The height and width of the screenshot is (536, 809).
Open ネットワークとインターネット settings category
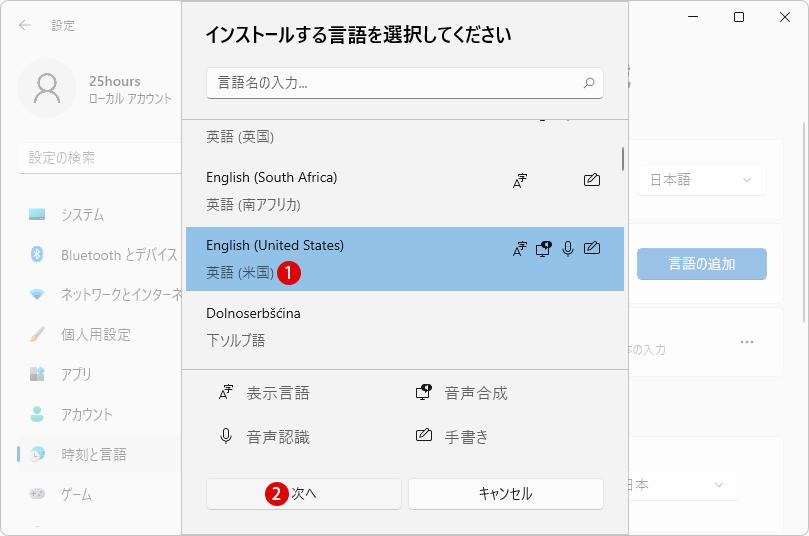(x=100, y=294)
